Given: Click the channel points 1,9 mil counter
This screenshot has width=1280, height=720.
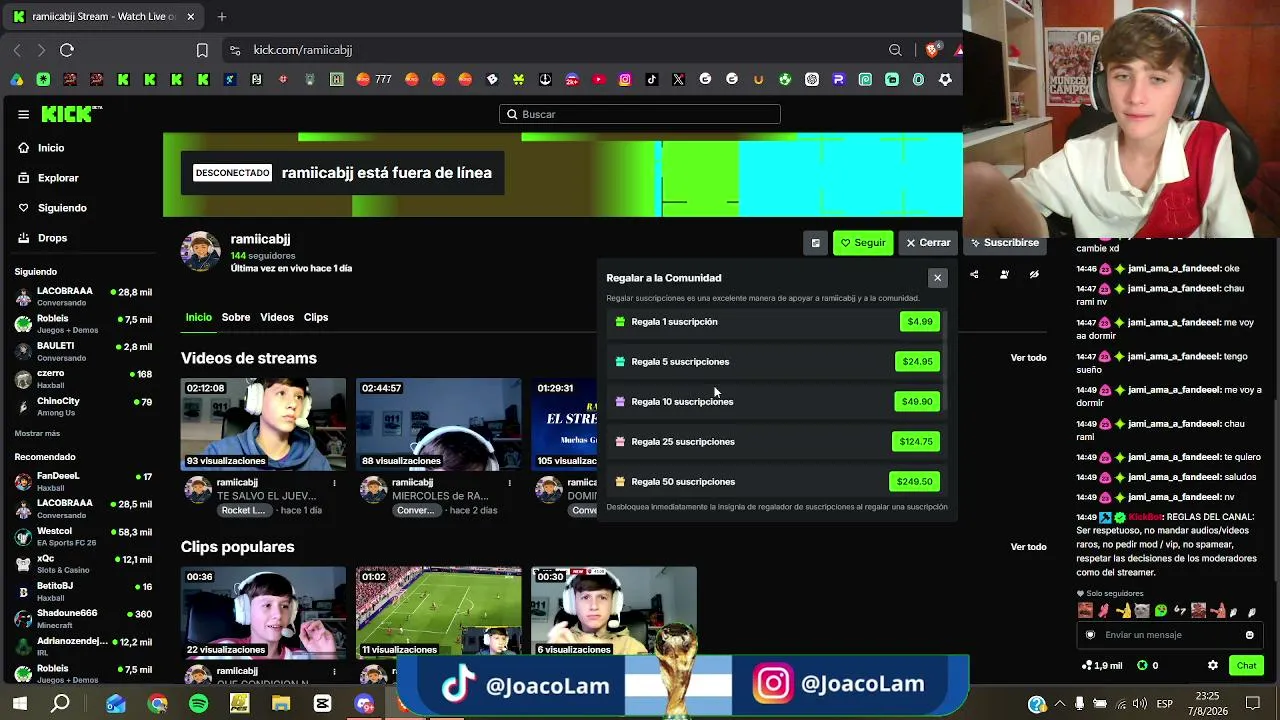Looking at the screenshot, I should coord(1102,665).
